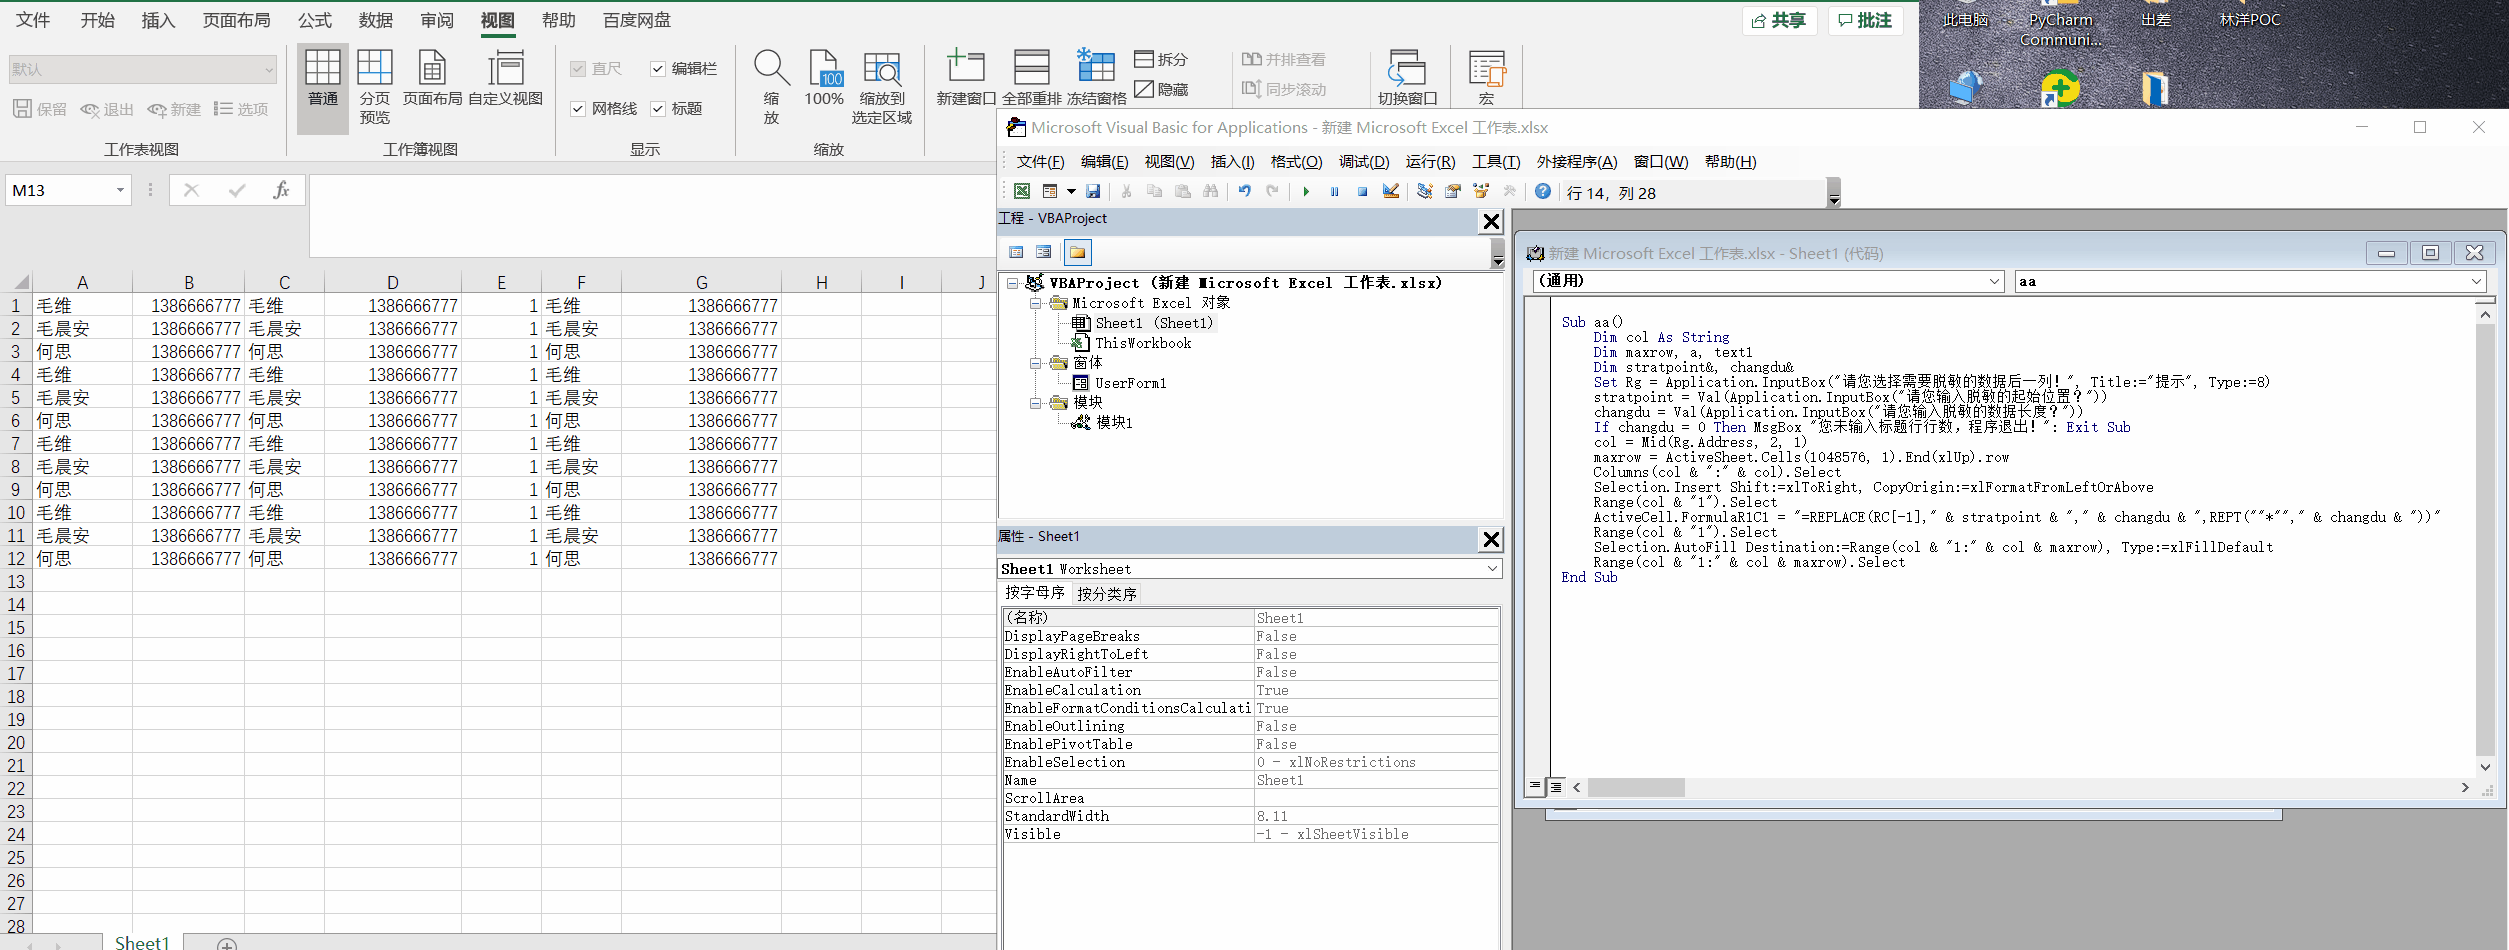Open the 公式 (Formulas) ribbon tab

pyautogui.click(x=314, y=20)
